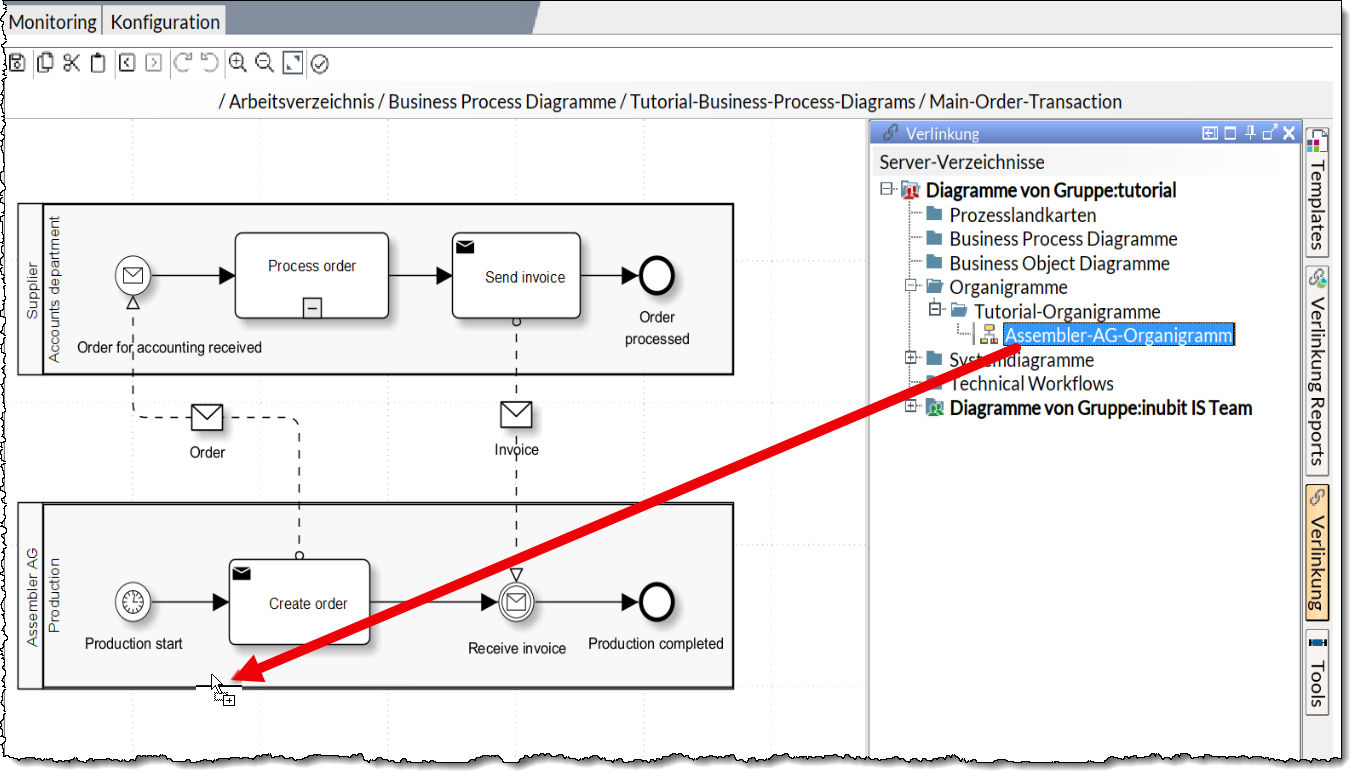Zoom out with the magnifier minus icon

(x=264, y=63)
